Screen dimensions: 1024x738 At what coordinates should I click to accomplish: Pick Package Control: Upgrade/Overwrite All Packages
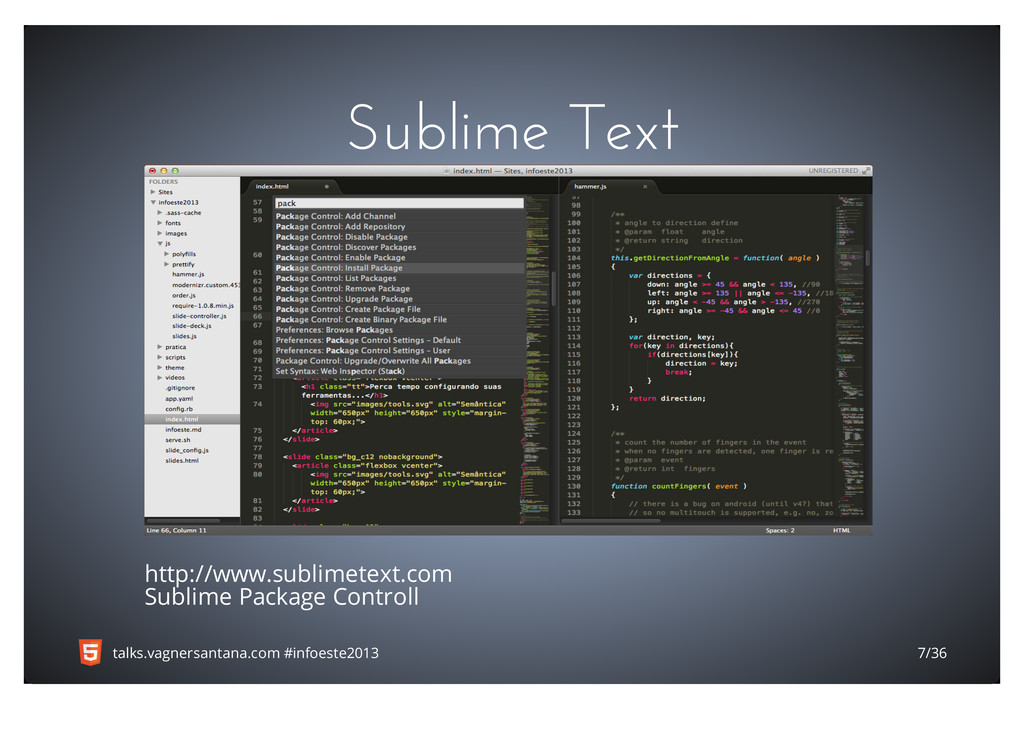coord(399,361)
